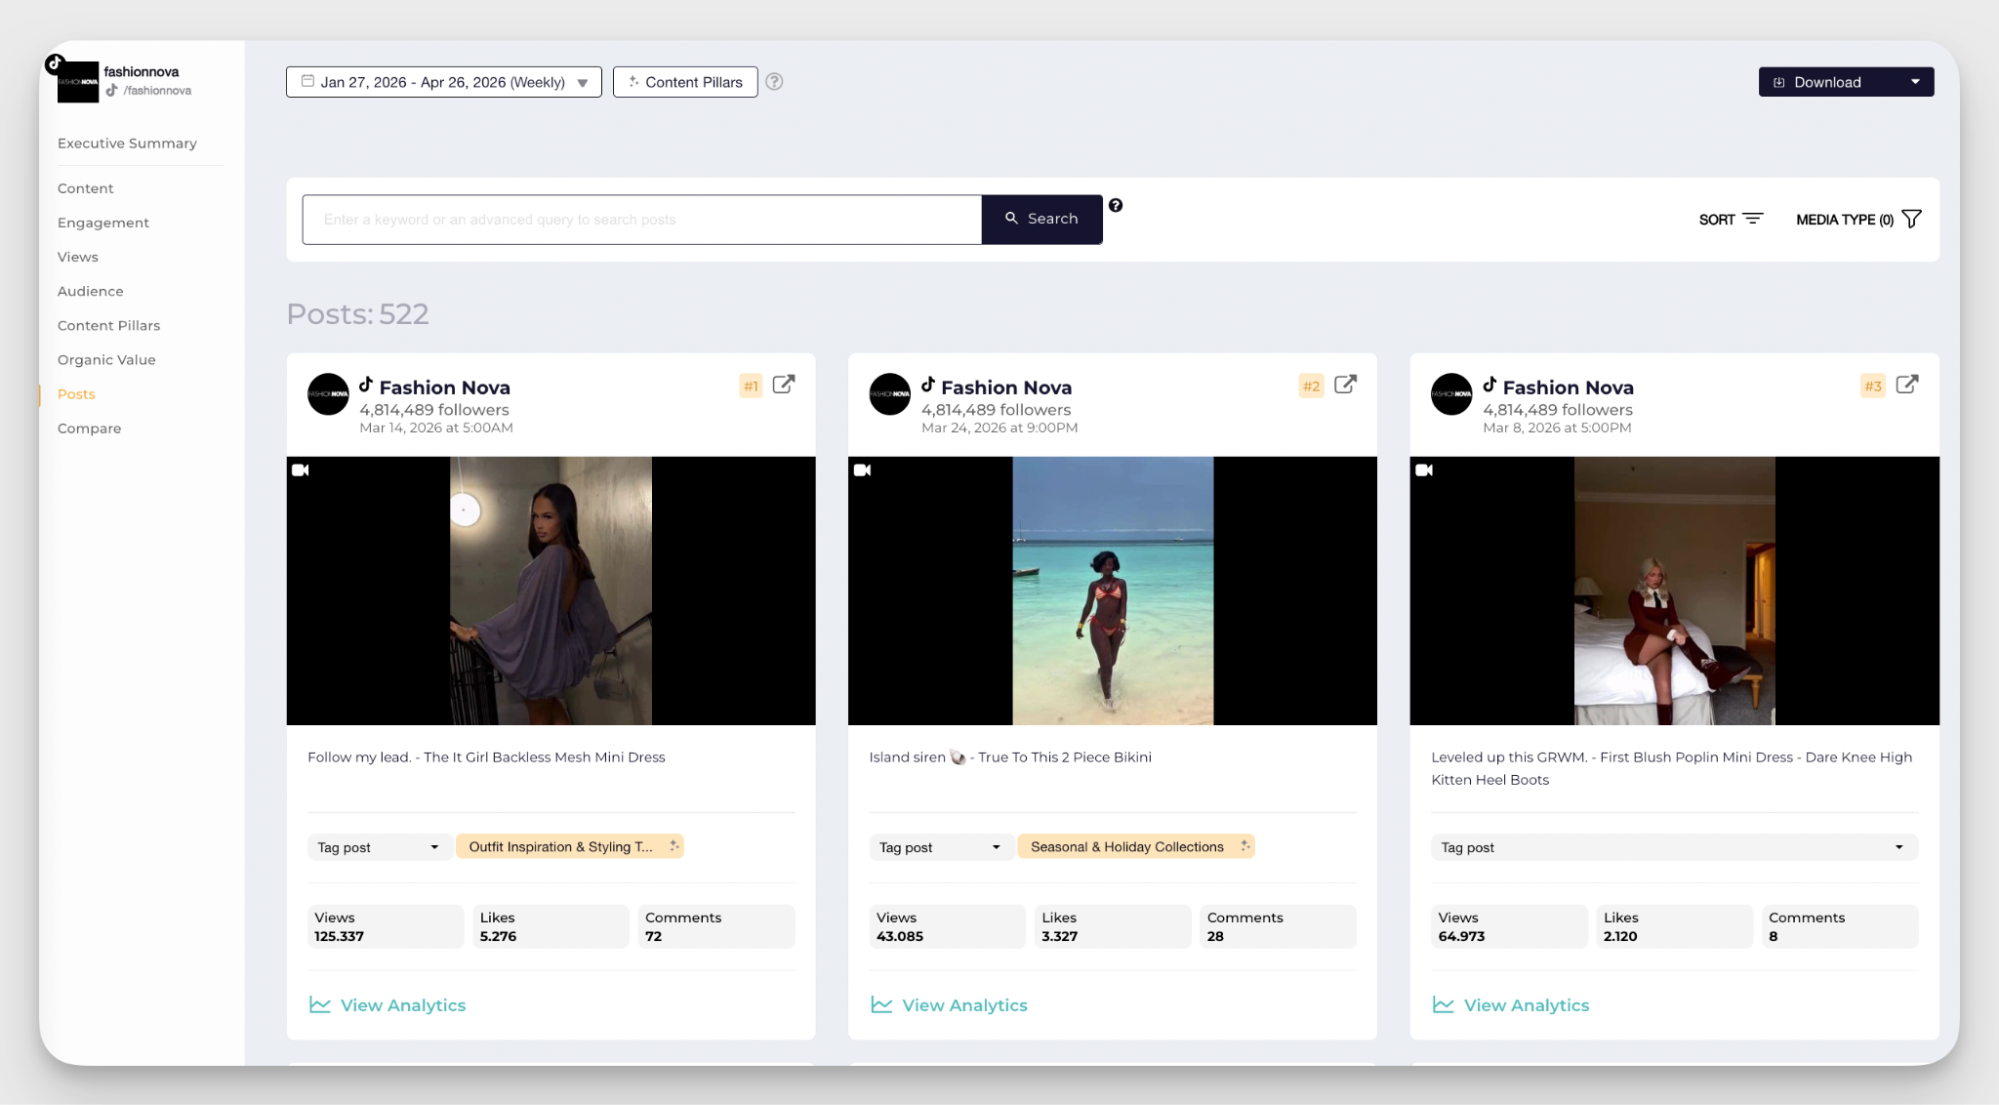The image size is (1999, 1105).
Task: Open the GRWM Poplin Mini Dress thumbnail
Action: pos(1675,591)
